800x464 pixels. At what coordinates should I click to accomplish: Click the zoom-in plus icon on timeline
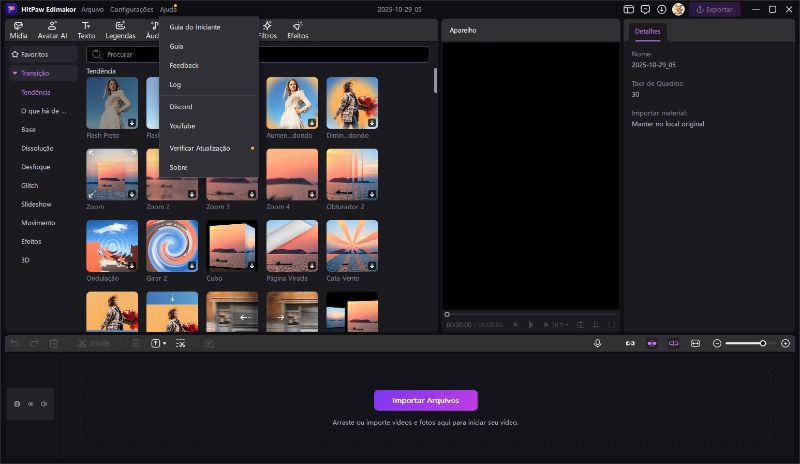pos(785,343)
